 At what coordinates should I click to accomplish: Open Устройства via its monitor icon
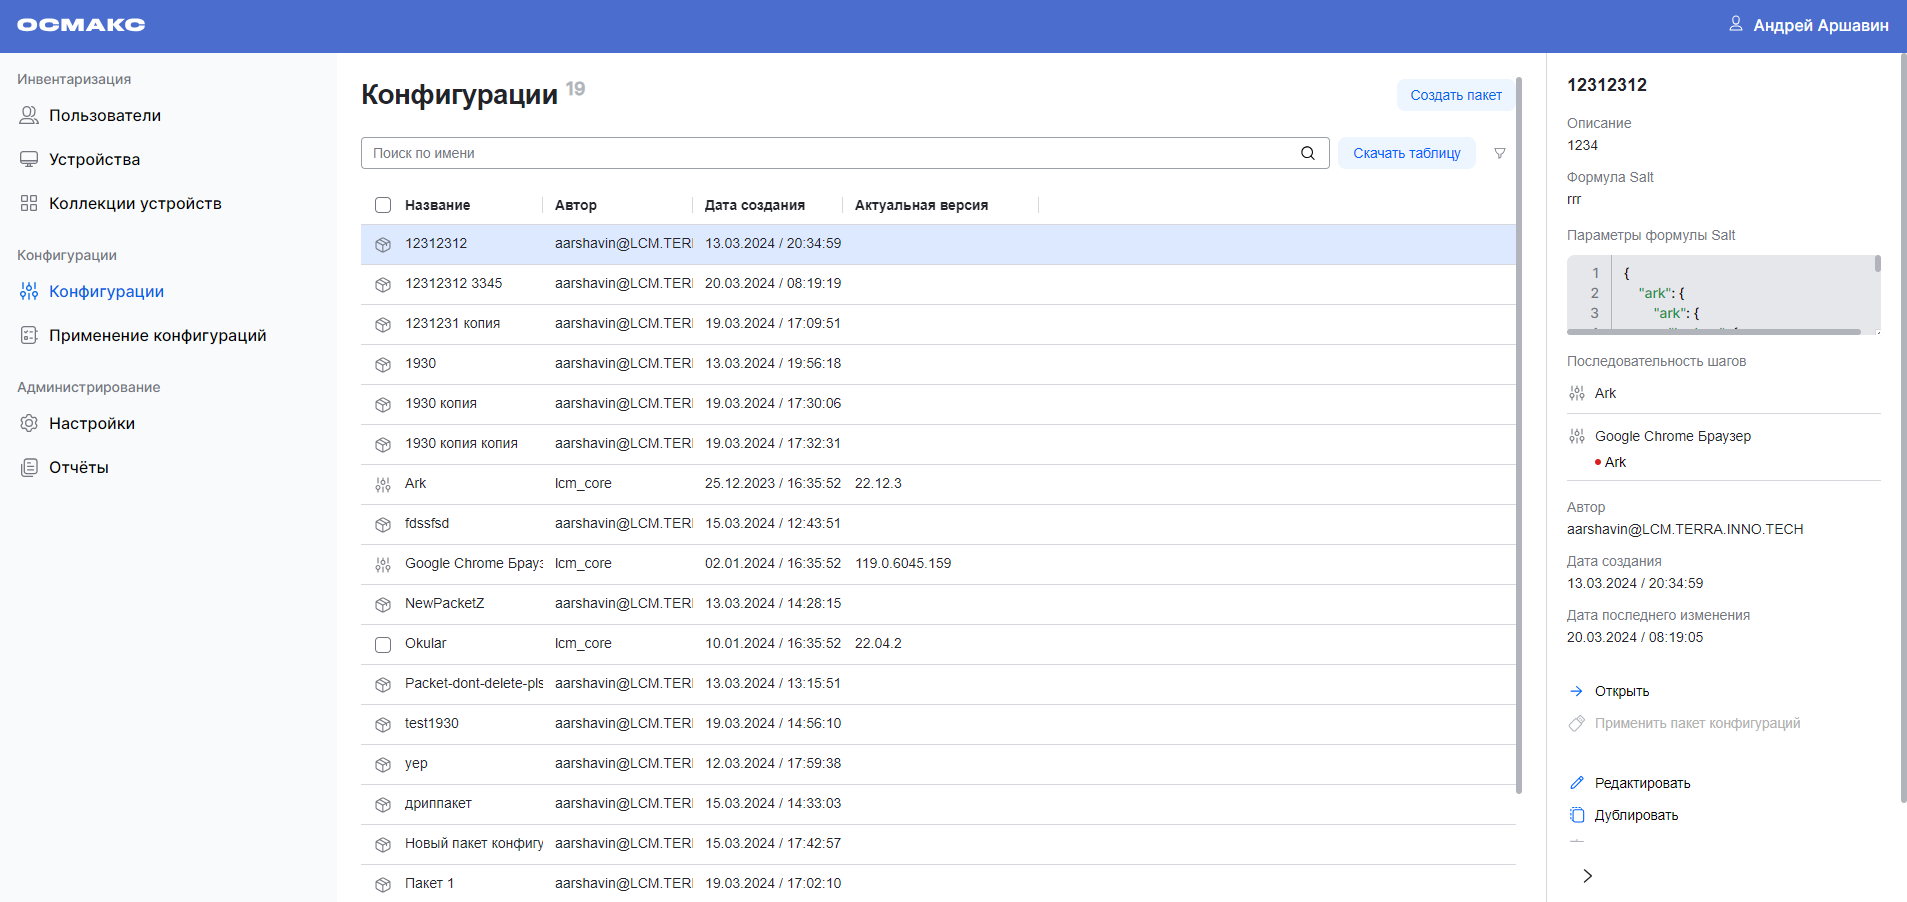28,158
